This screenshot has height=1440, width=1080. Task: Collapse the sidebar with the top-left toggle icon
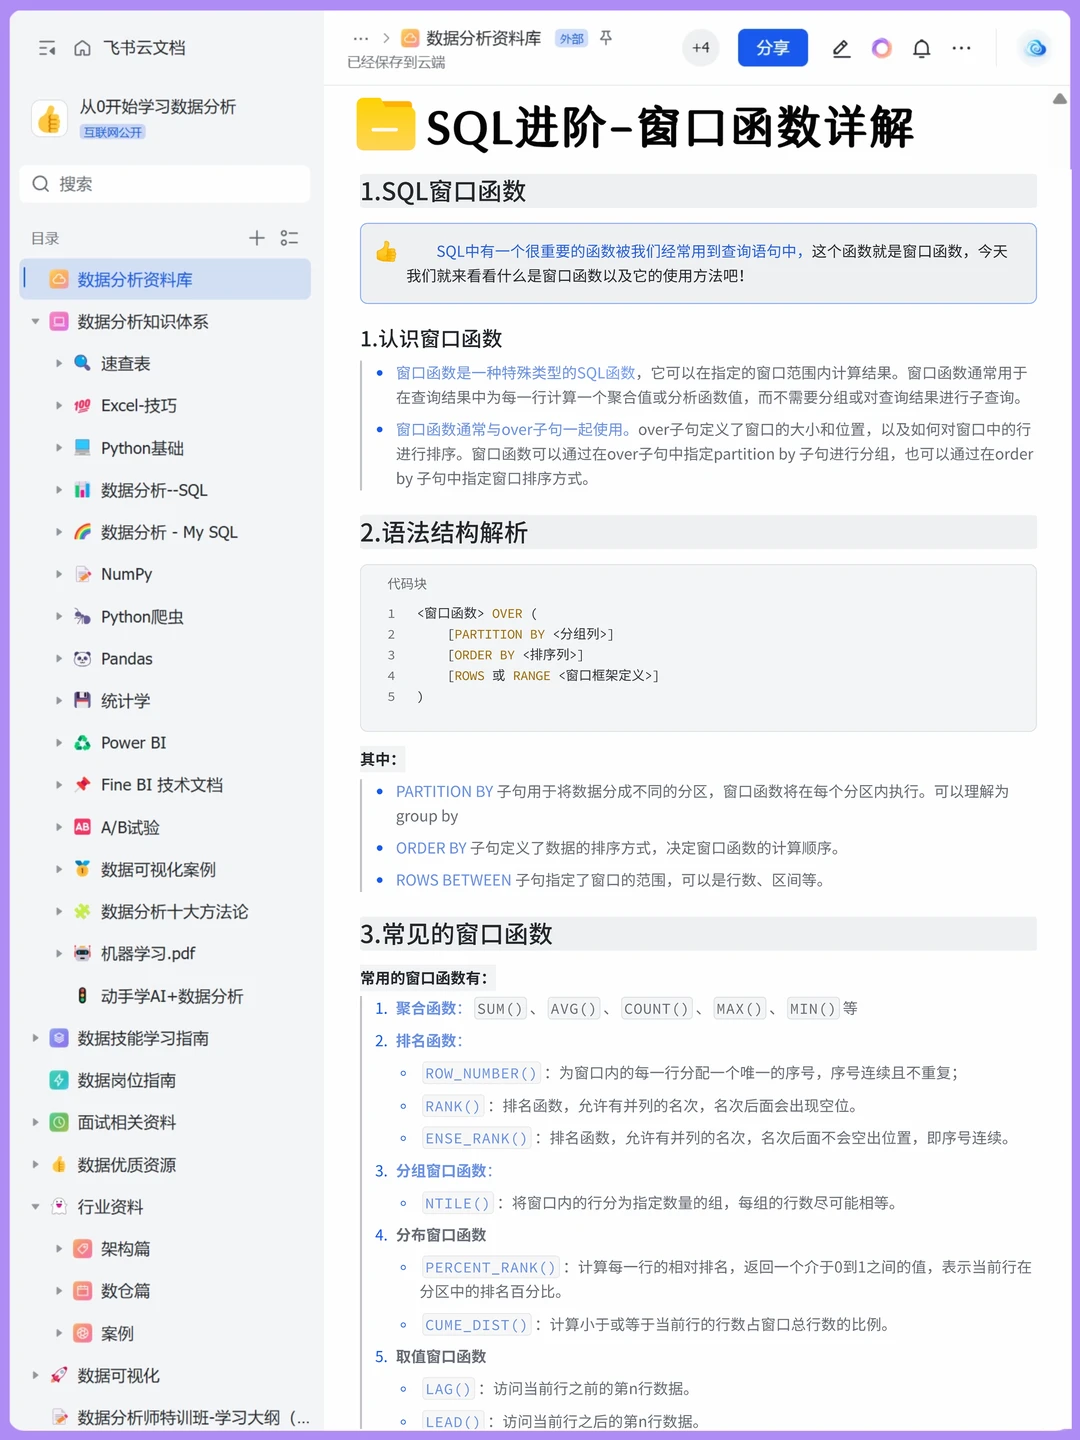click(x=46, y=47)
